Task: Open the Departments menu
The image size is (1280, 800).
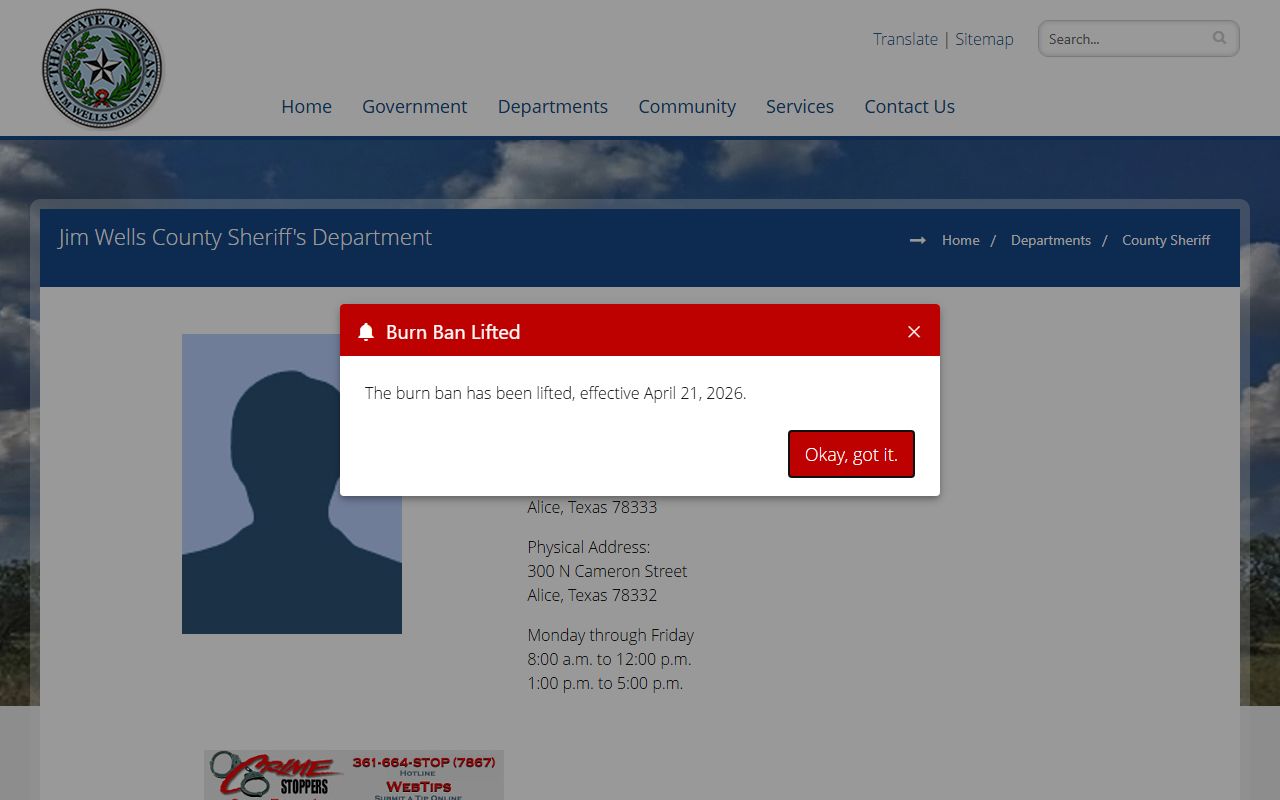Action: coord(553,106)
